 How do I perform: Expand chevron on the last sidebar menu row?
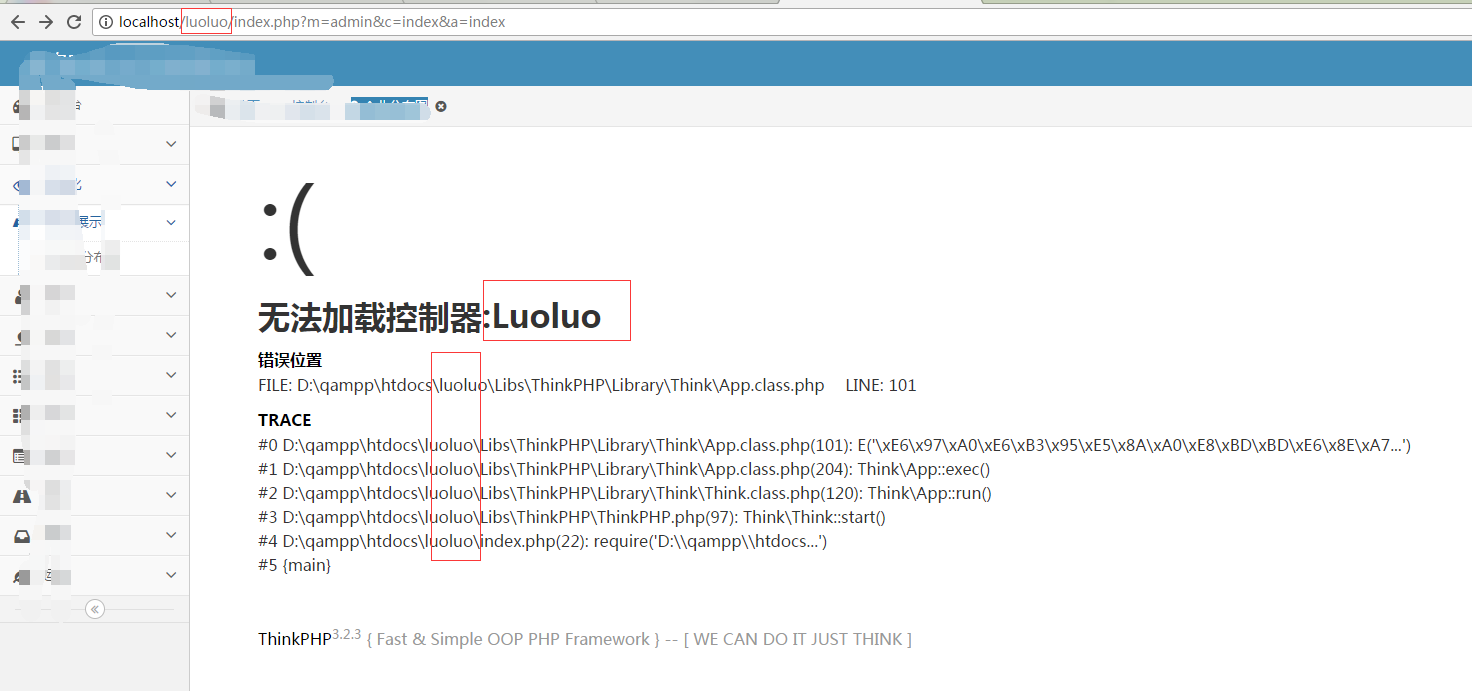point(171,575)
